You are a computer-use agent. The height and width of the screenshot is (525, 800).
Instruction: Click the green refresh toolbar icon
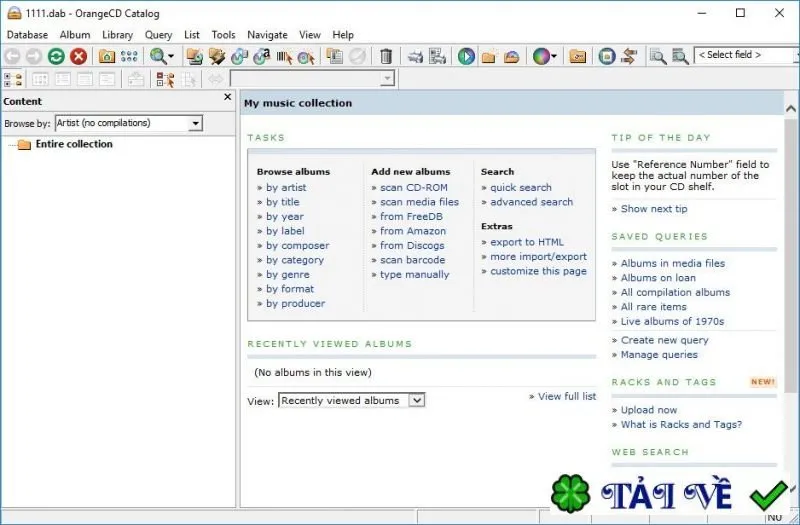point(56,56)
